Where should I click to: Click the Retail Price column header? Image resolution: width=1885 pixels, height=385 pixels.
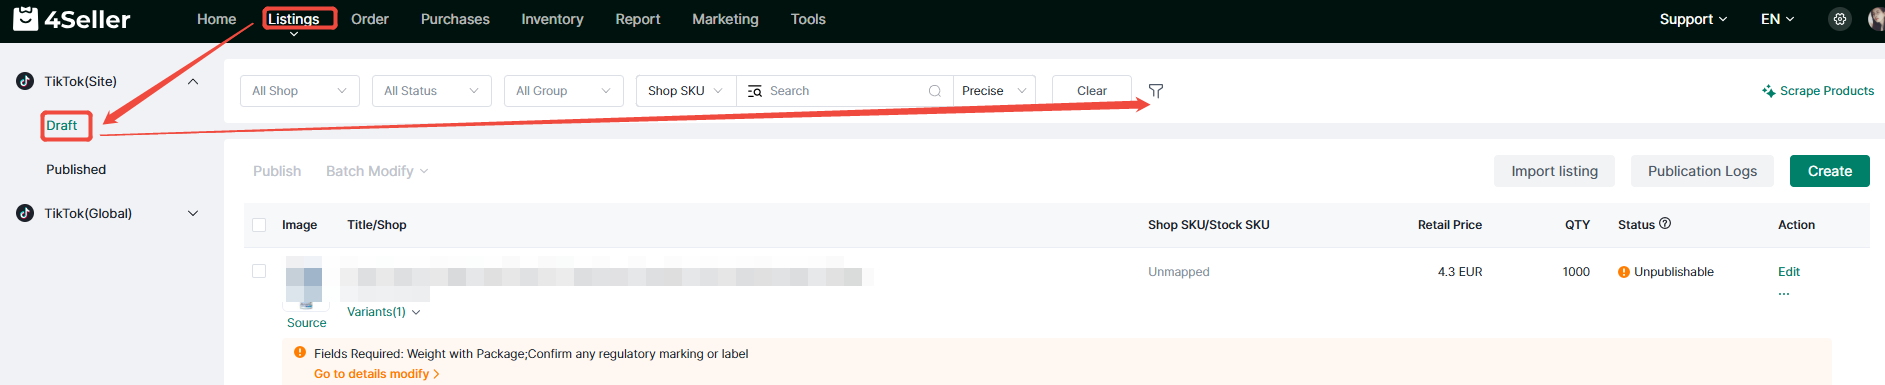click(x=1450, y=225)
